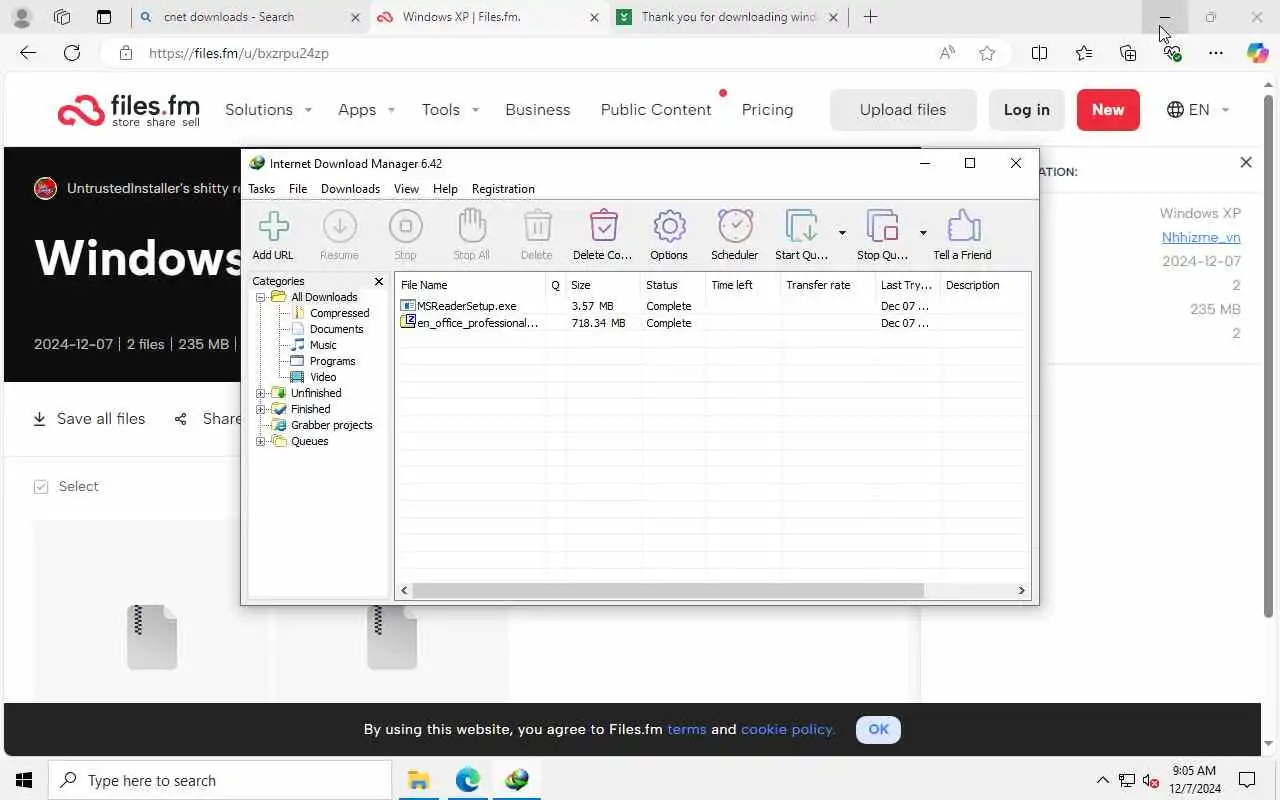Click the Resume toolbar icon
The height and width of the screenshot is (800, 1280).
[339, 235]
